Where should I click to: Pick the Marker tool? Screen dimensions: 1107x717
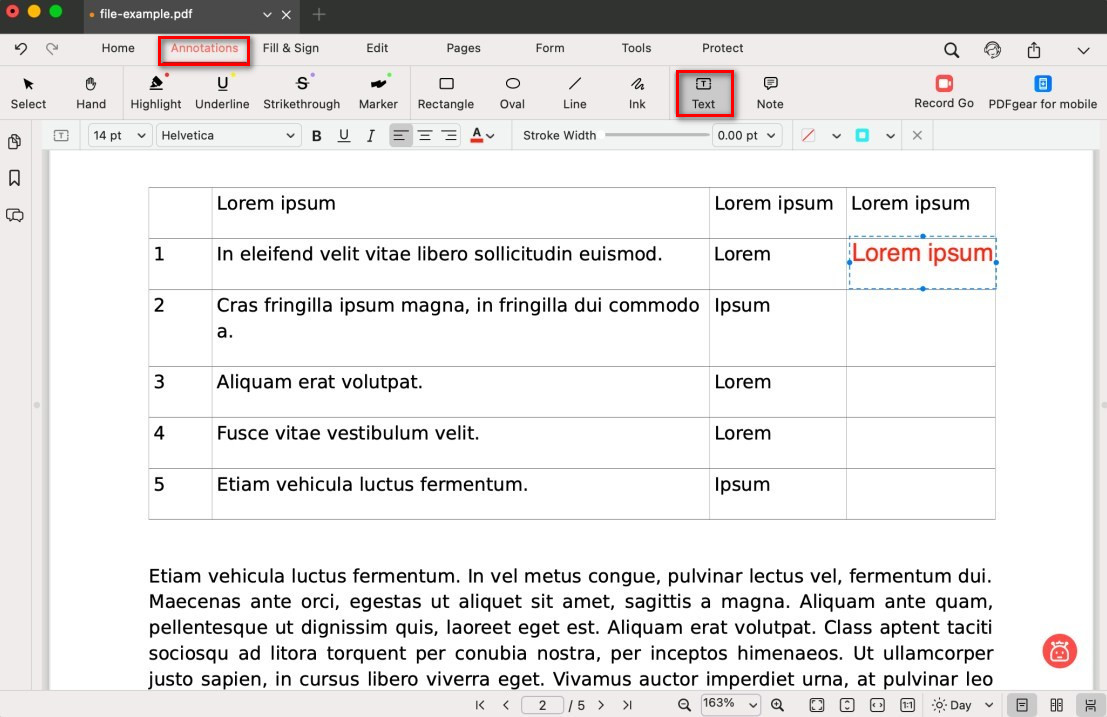pyautogui.click(x=378, y=93)
